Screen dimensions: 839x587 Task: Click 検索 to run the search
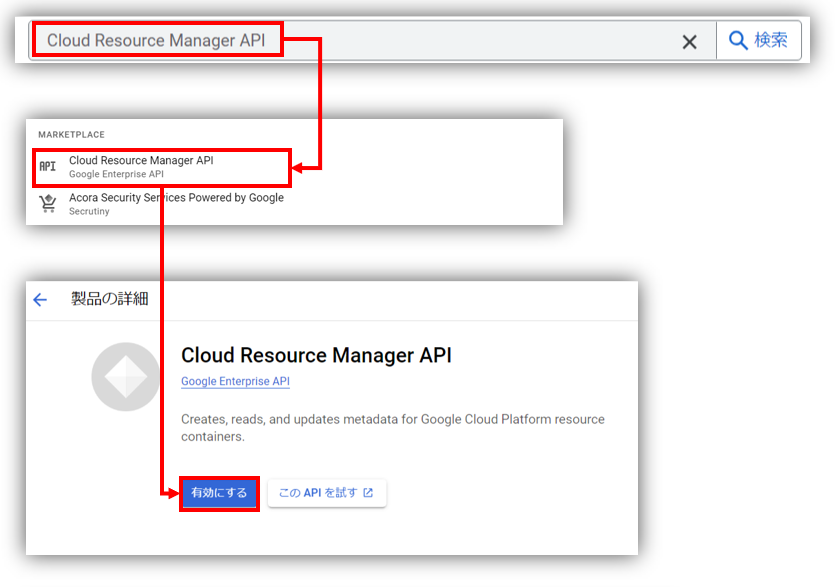coord(760,40)
